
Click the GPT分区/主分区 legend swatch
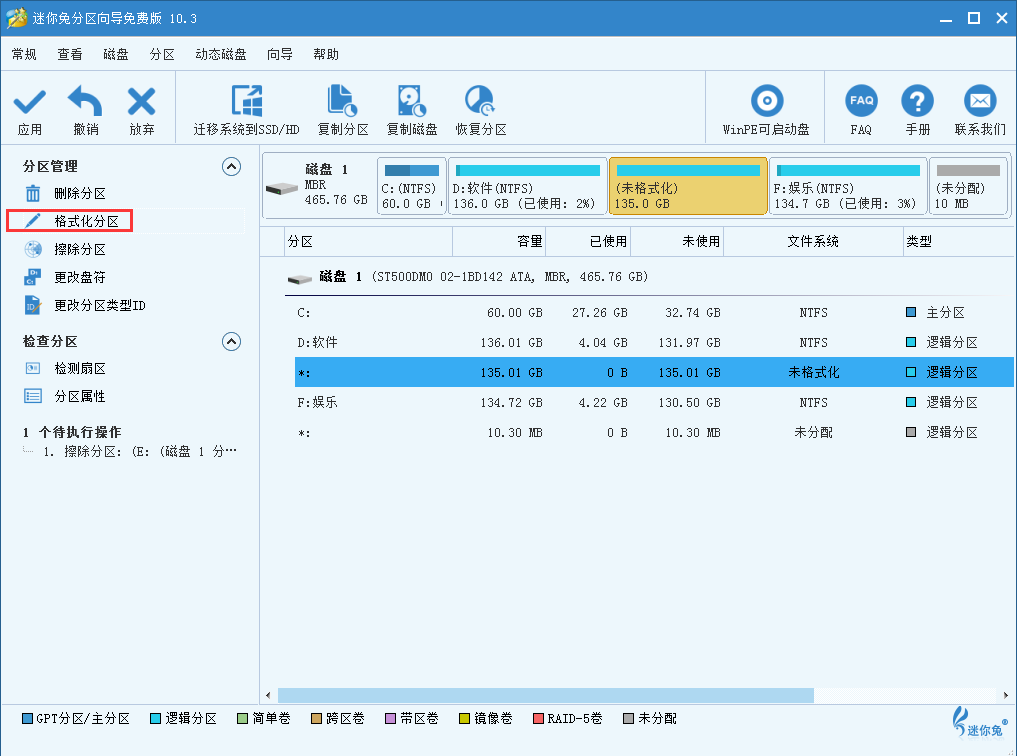[x=27, y=718]
